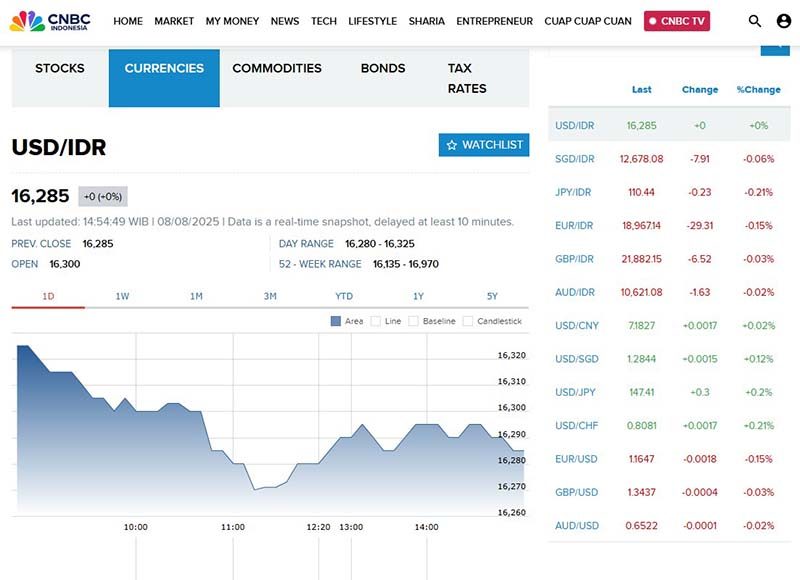Click the CNBC TV live button
Image resolution: width=800 pixels, height=580 pixels.
coord(677,21)
